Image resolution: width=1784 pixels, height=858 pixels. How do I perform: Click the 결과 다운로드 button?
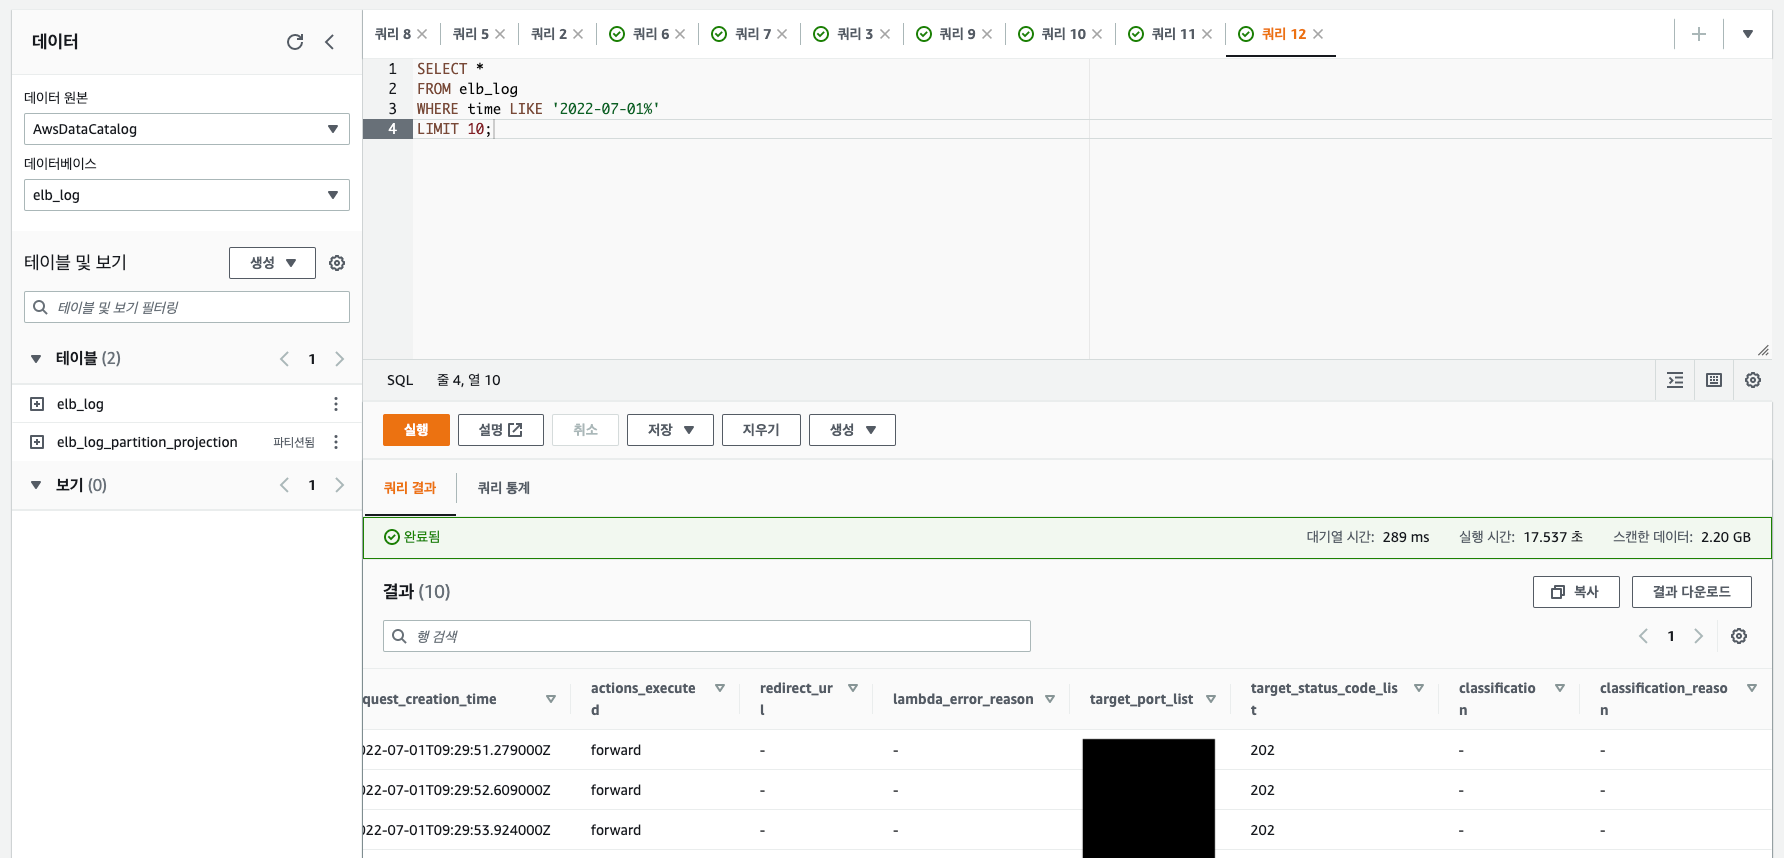1691,592
